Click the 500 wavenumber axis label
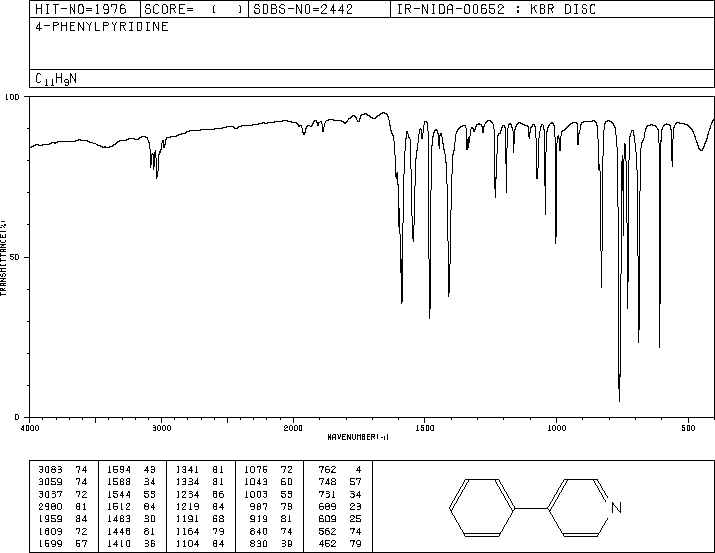715x553 pixels. pyautogui.click(x=688, y=428)
